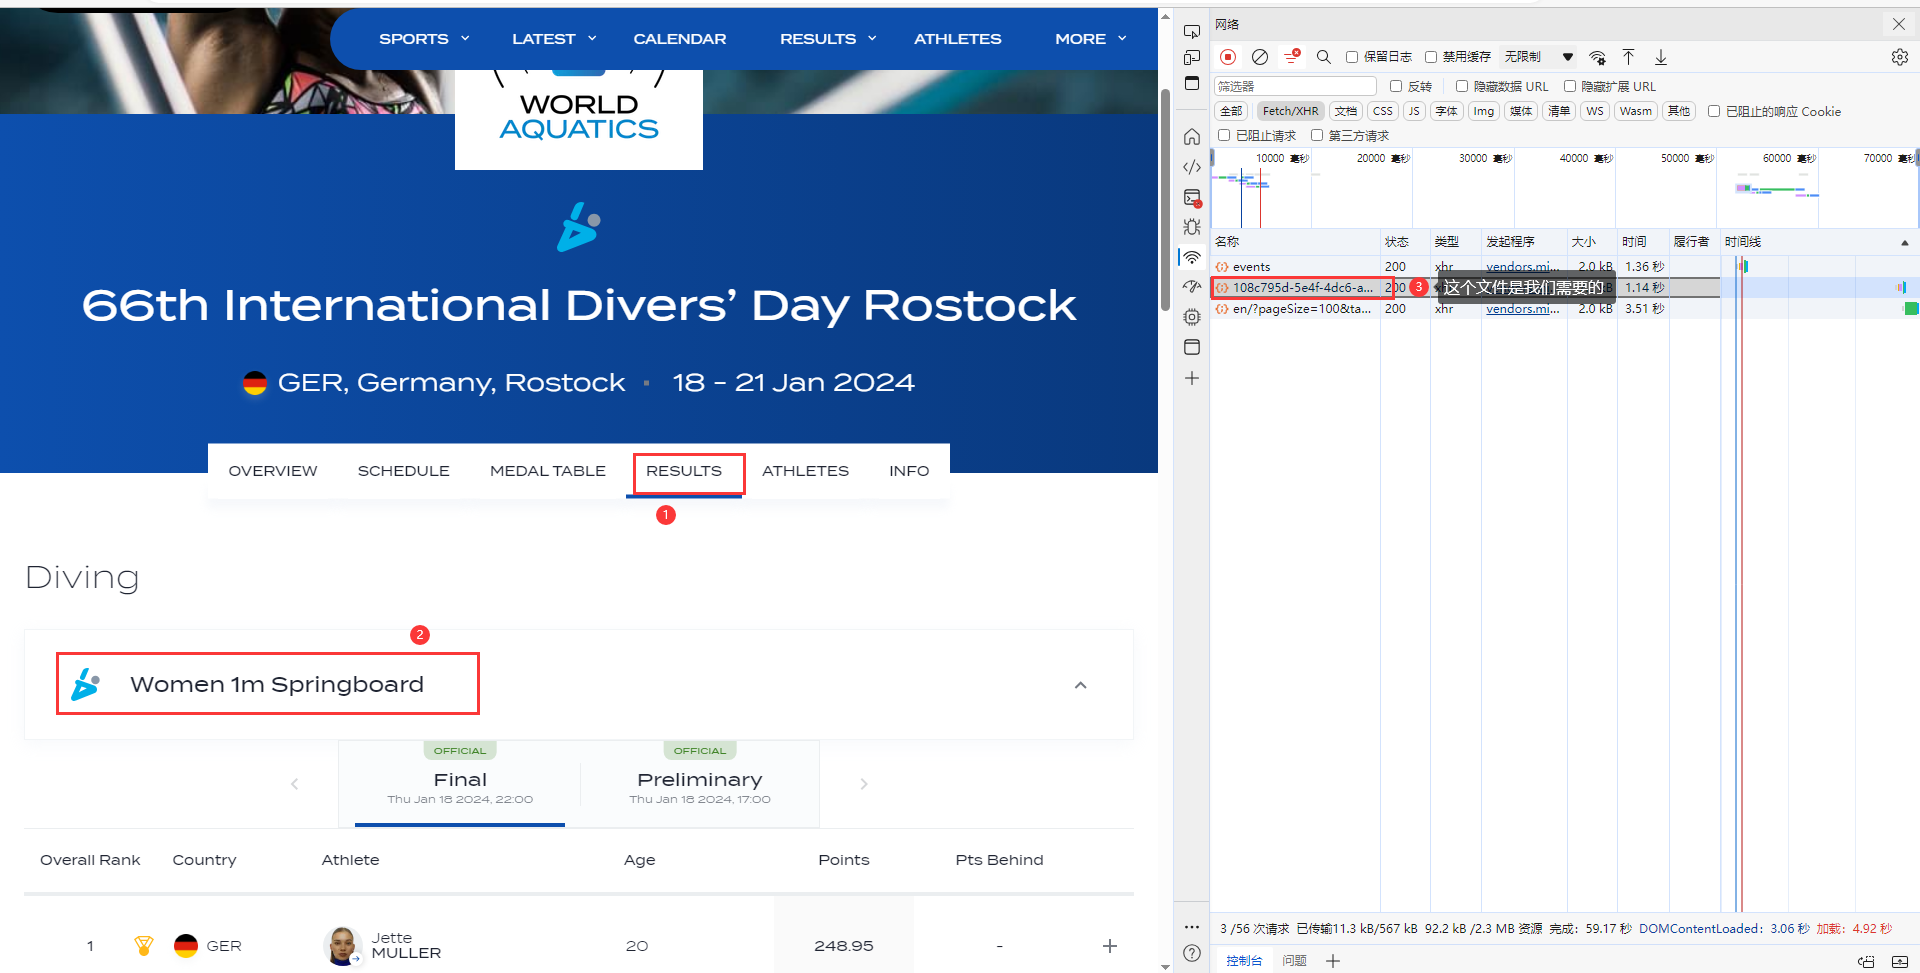Open the Console tool in sidebar
Image resolution: width=1920 pixels, height=973 pixels.
coord(1192,198)
